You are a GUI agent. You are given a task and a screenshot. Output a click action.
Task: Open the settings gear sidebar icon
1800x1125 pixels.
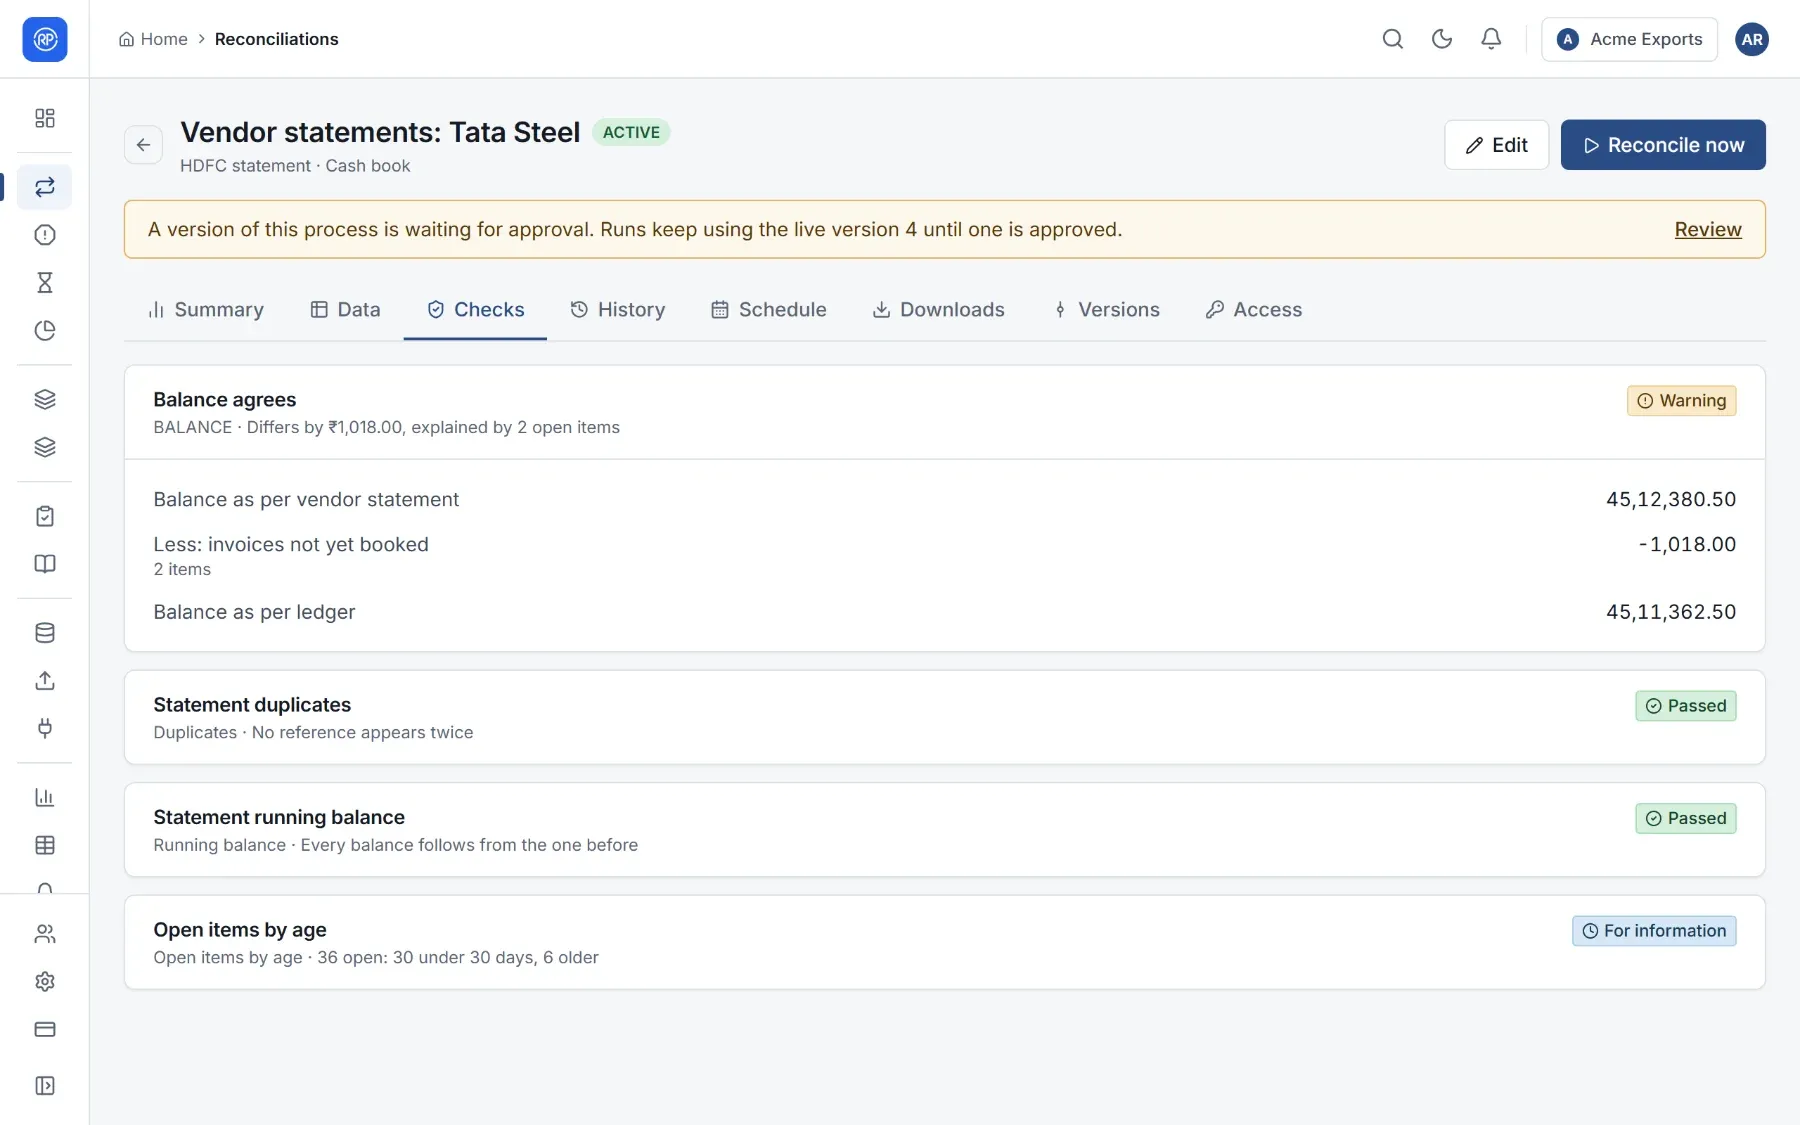click(x=44, y=982)
